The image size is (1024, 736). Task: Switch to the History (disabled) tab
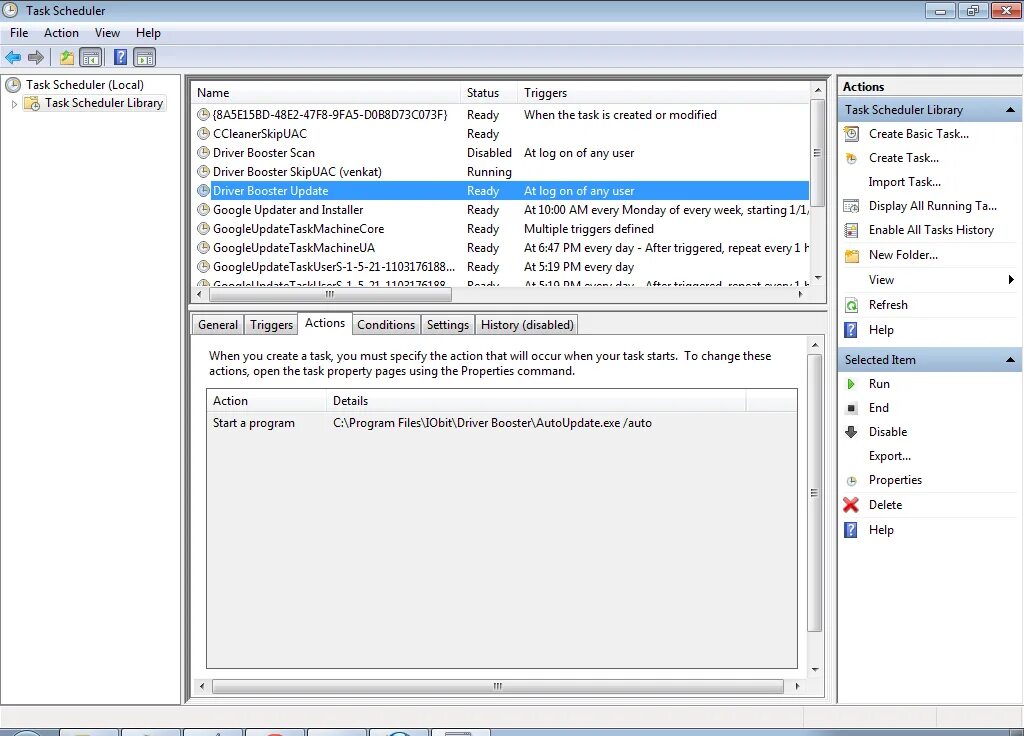point(527,325)
